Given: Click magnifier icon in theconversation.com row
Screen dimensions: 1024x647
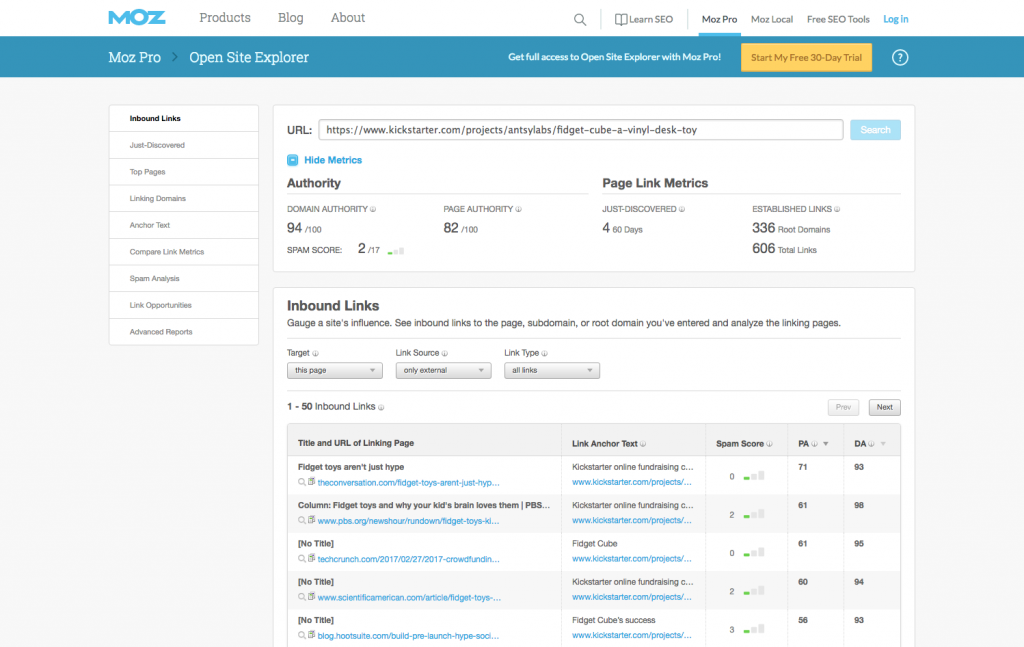Looking at the screenshot, I should coord(302,482).
